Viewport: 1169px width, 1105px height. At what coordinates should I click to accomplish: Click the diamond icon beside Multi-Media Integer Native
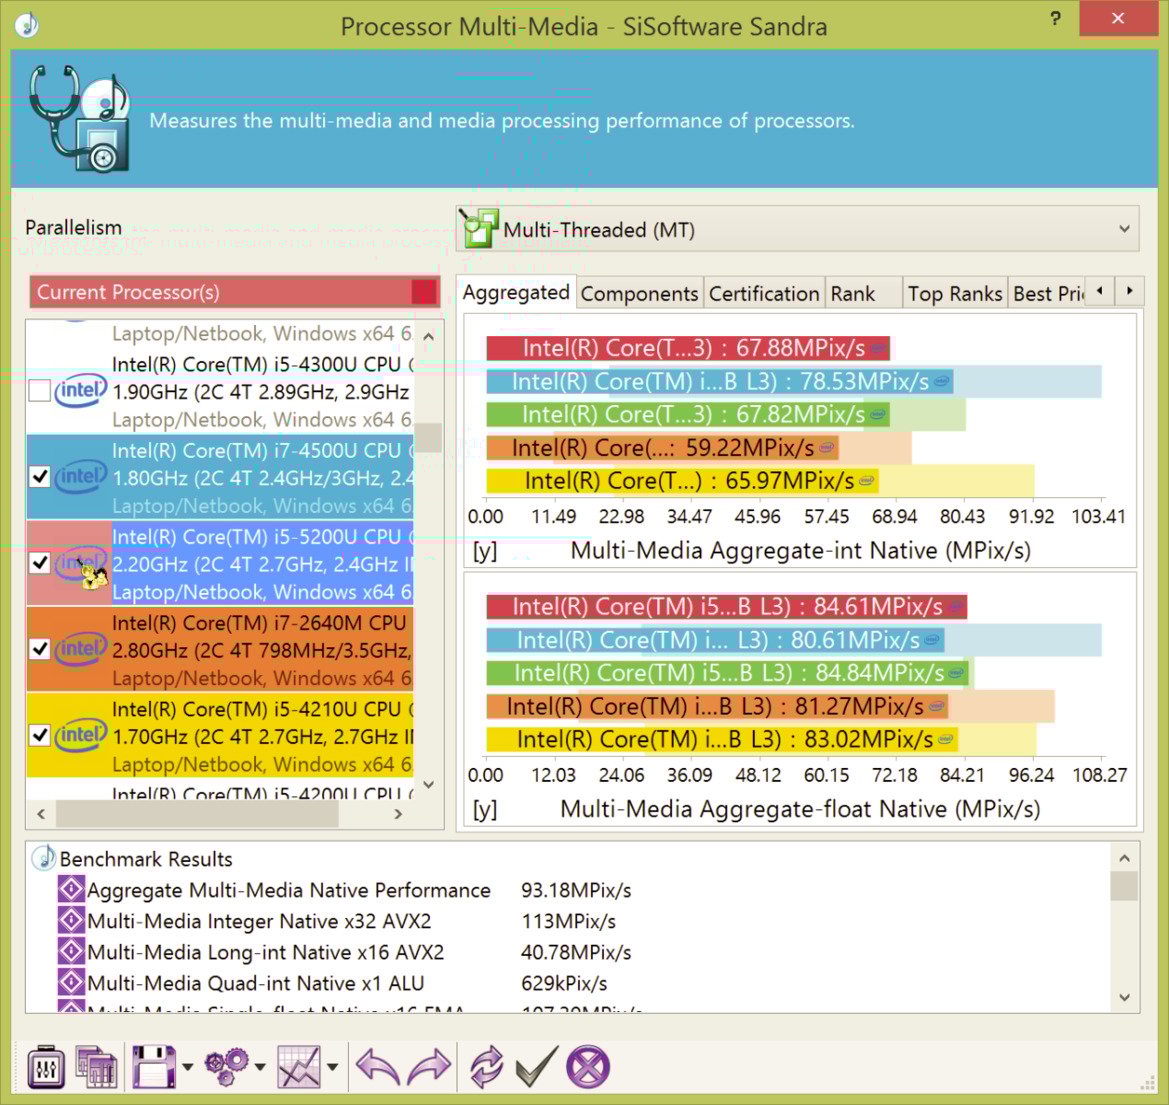pyautogui.click(x=71, y=921)
